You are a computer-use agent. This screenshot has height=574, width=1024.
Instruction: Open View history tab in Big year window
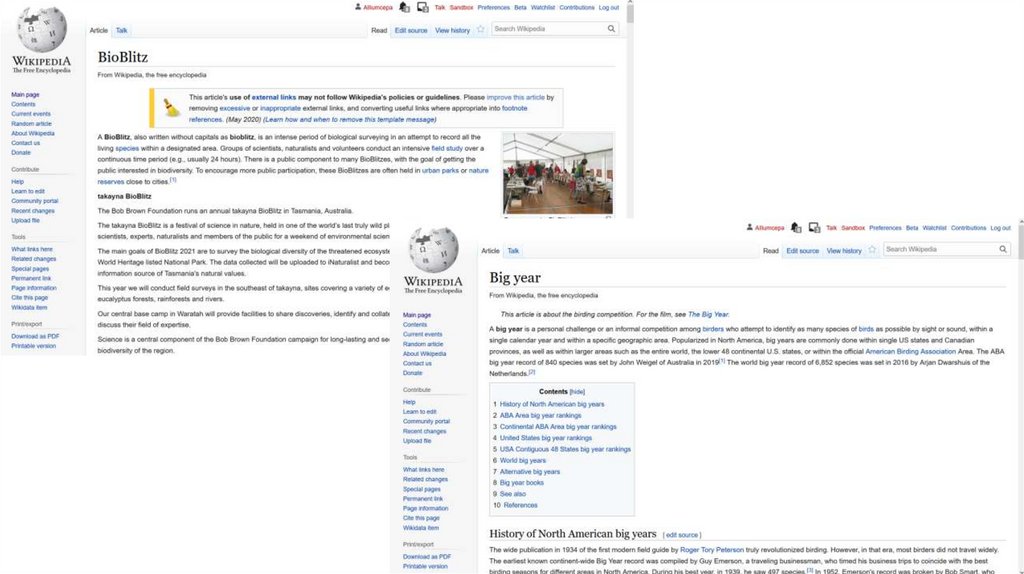pos(844,251)
